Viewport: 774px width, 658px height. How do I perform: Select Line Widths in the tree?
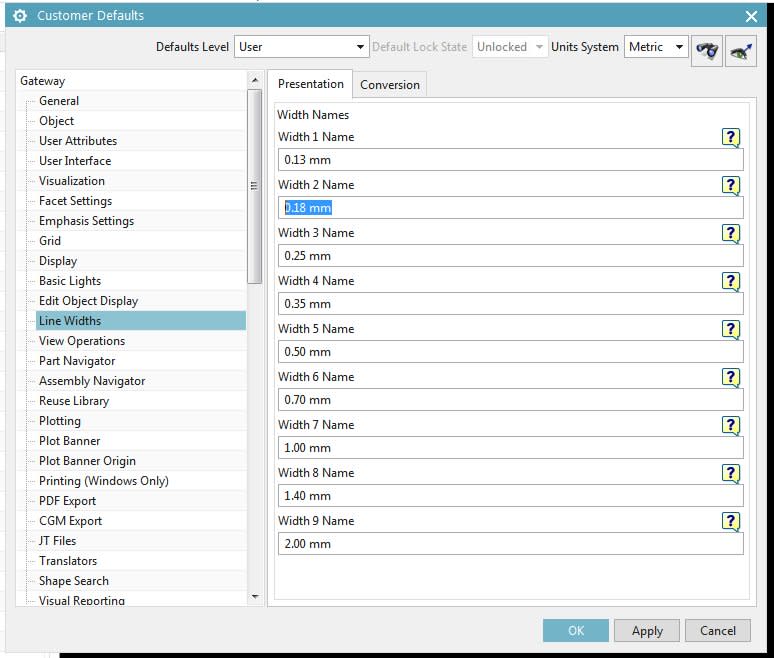pyautogui.click(x=141, y=321)
